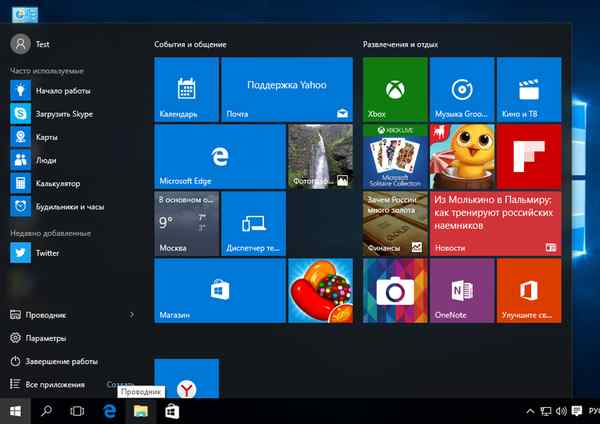The height and width of the screenshot is (424, 600).
Task: Click the События и общение group header
Action: point(190,44)
